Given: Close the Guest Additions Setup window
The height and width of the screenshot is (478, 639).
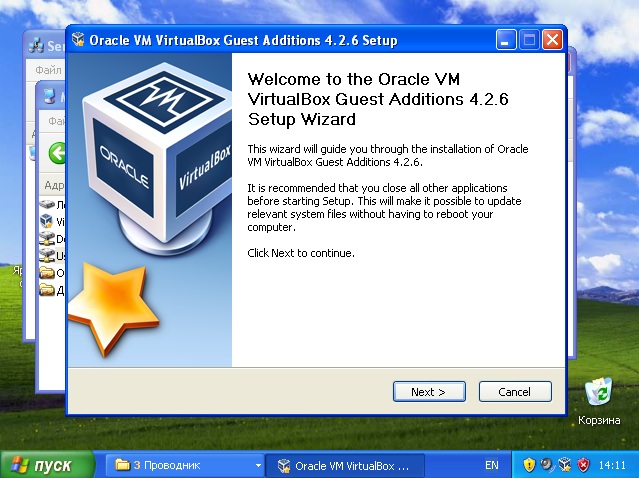Looking at the screenshot, I should click(552, 40).
